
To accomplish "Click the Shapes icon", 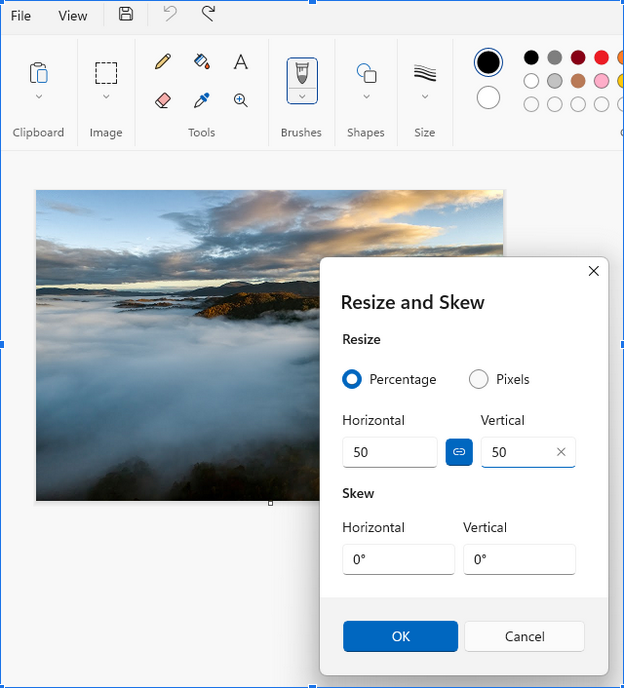I will tap(366, 73).
